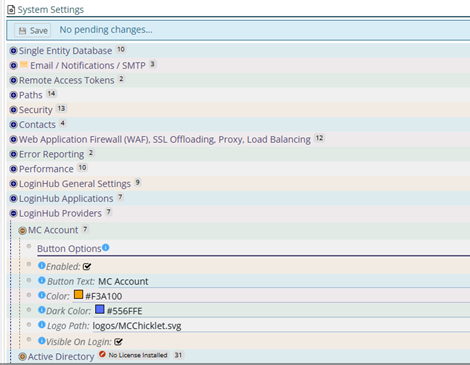
Task: Click the Single Entity Database label
Action: tap(65, 51)
